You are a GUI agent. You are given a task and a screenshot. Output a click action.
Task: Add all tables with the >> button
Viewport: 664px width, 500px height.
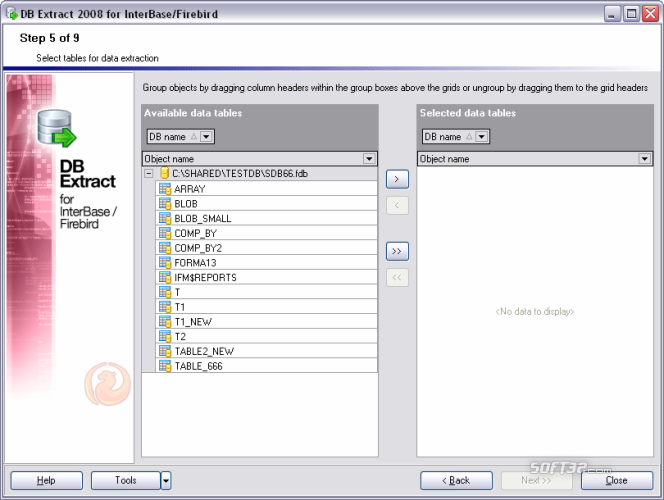397,251
